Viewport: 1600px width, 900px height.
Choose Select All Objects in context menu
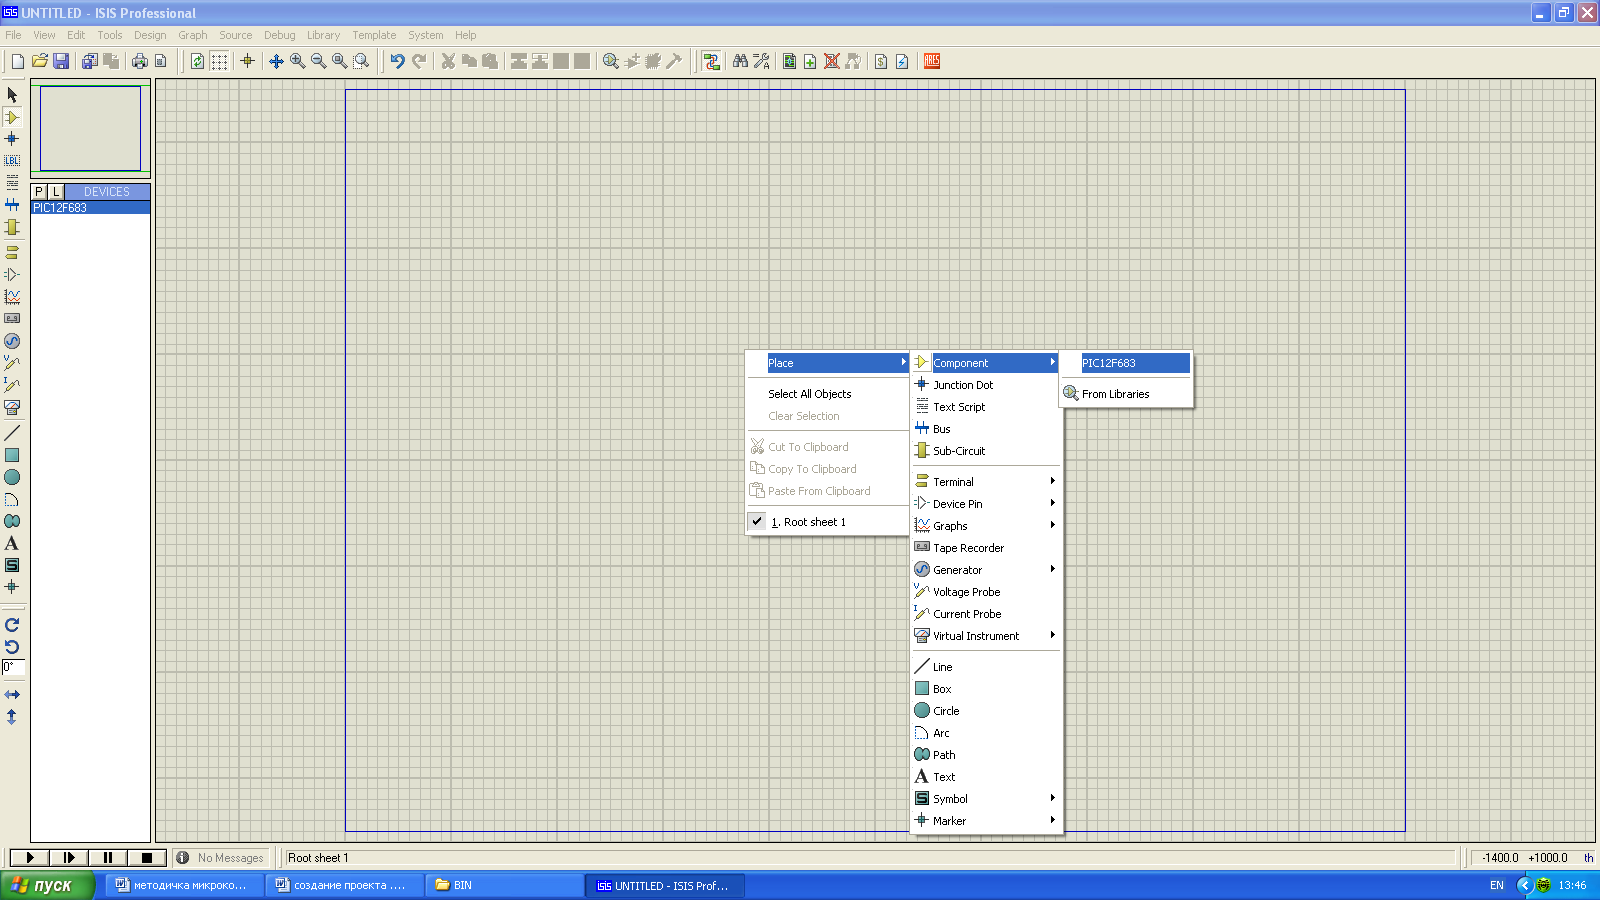point(827,394)
